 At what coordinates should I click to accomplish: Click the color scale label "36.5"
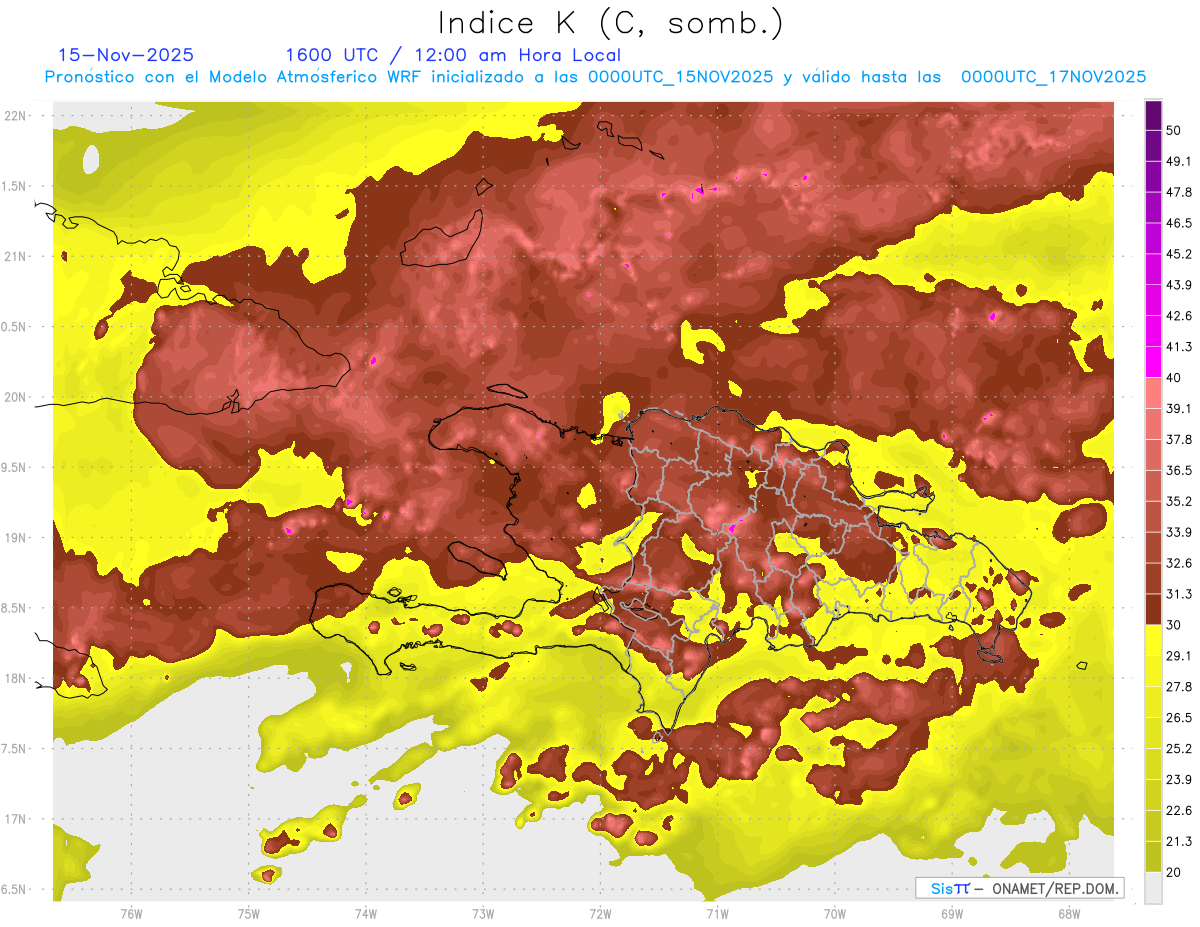[1179, 470]
